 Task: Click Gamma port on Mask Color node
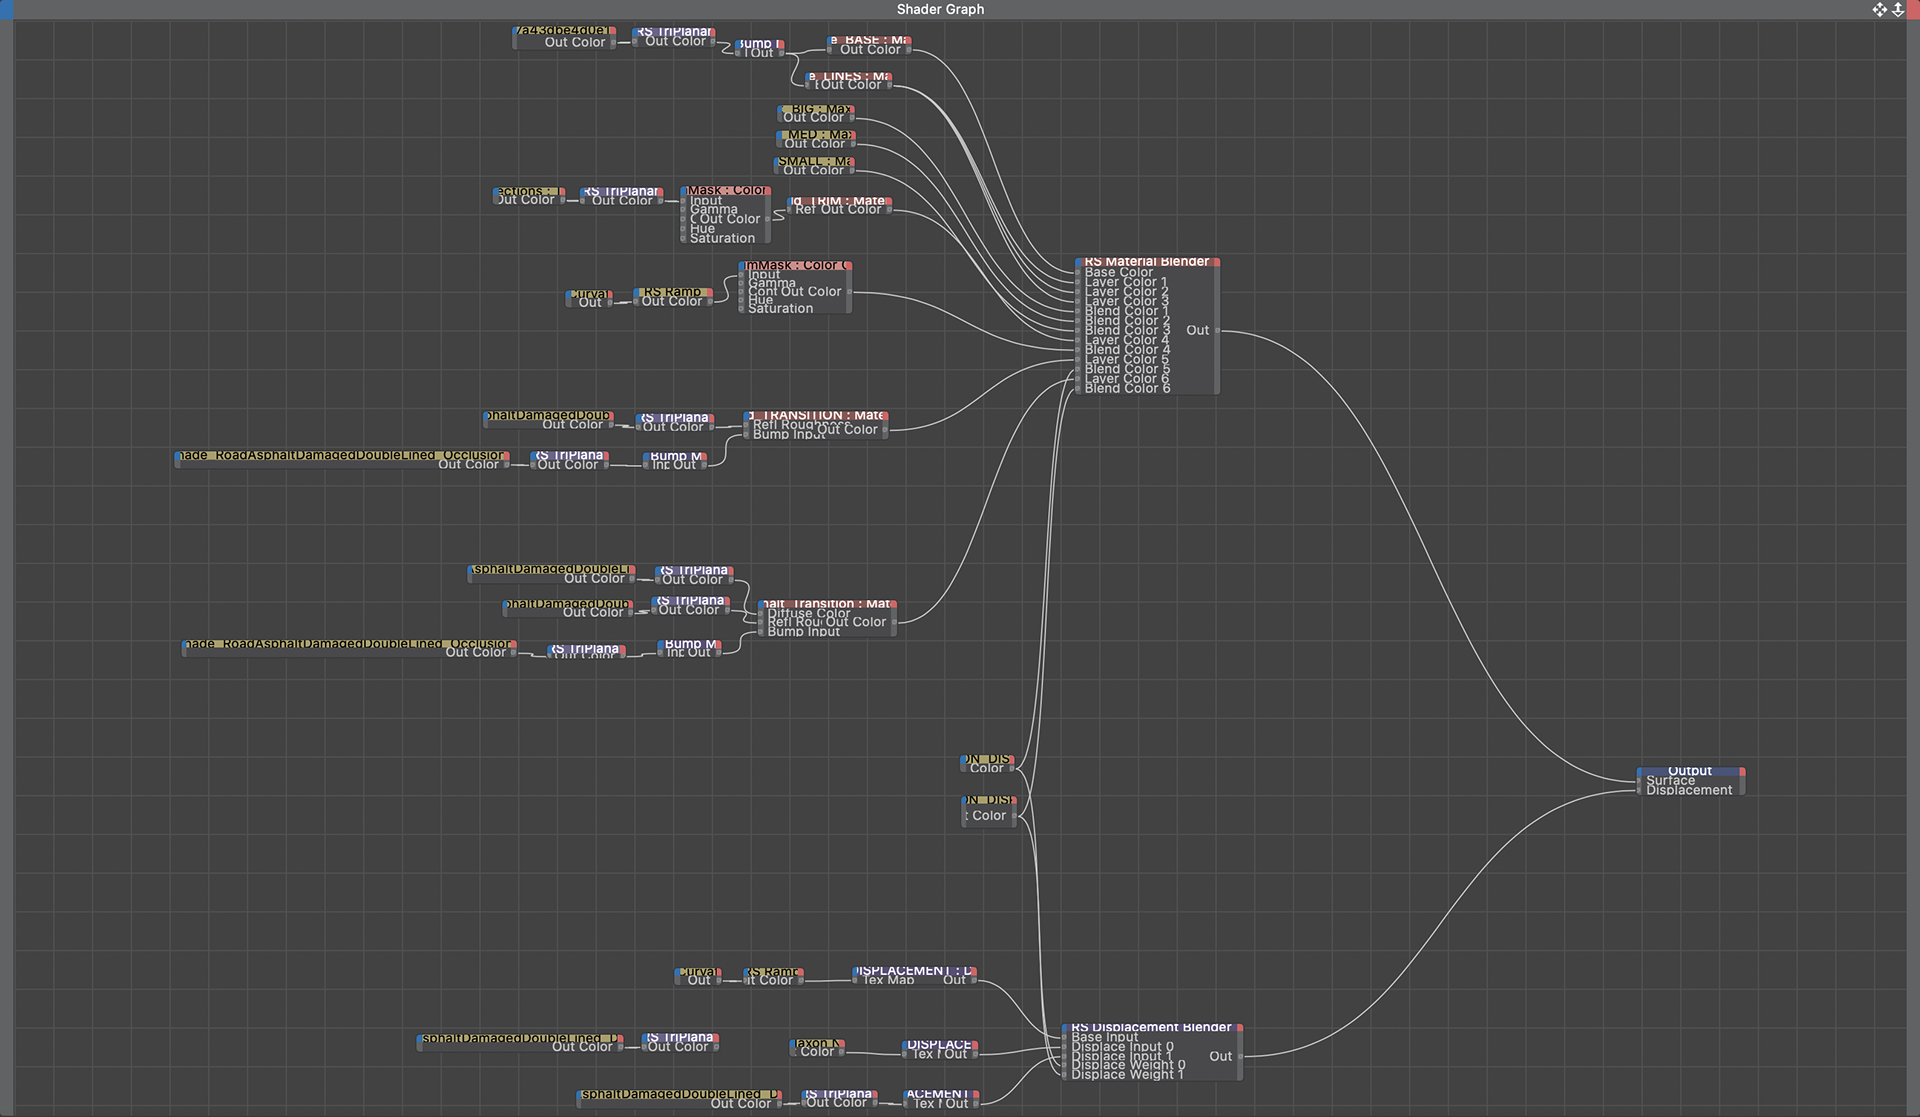[684, 210]
